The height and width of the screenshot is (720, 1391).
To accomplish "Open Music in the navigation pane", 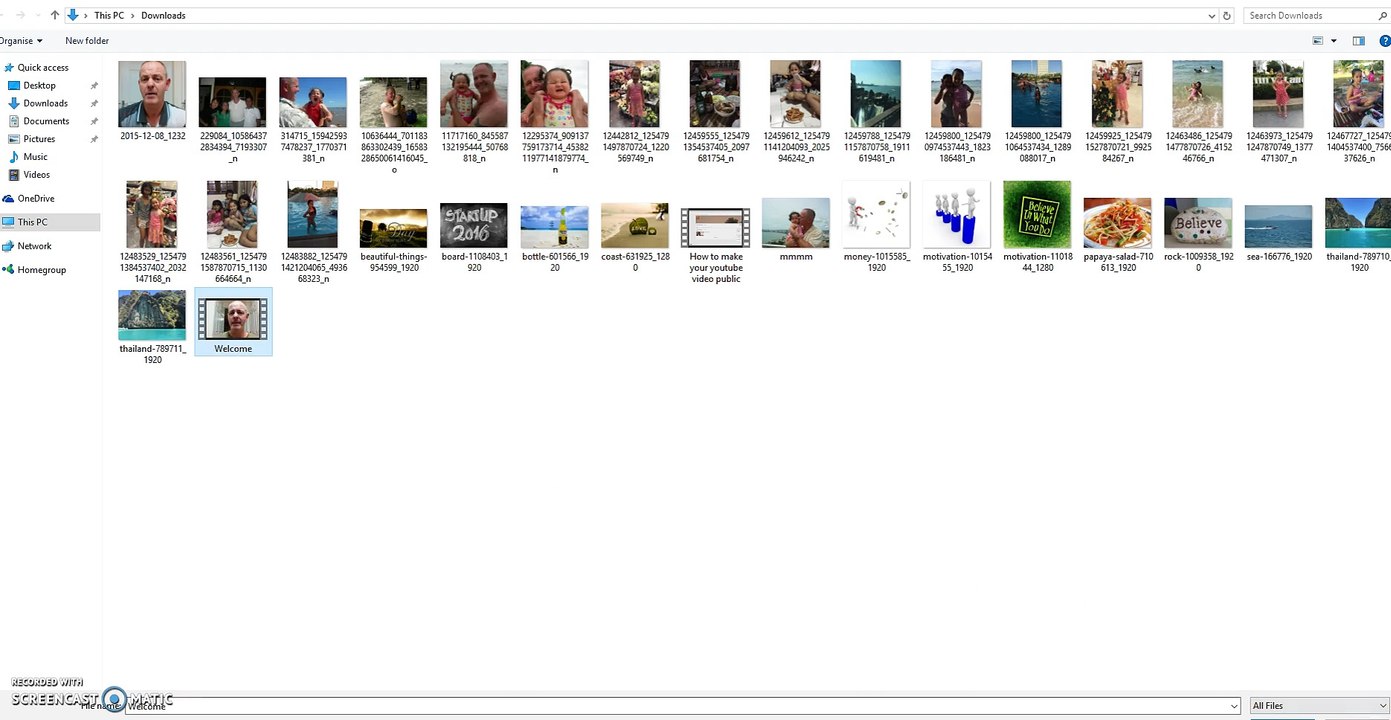I will (x=35, y=157).
